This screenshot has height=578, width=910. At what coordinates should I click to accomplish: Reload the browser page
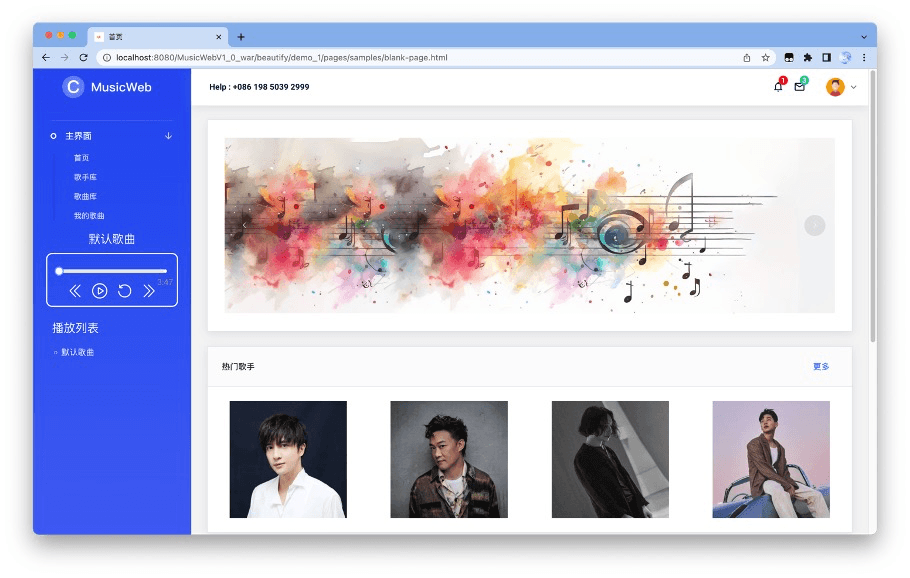tap(84, 57)
